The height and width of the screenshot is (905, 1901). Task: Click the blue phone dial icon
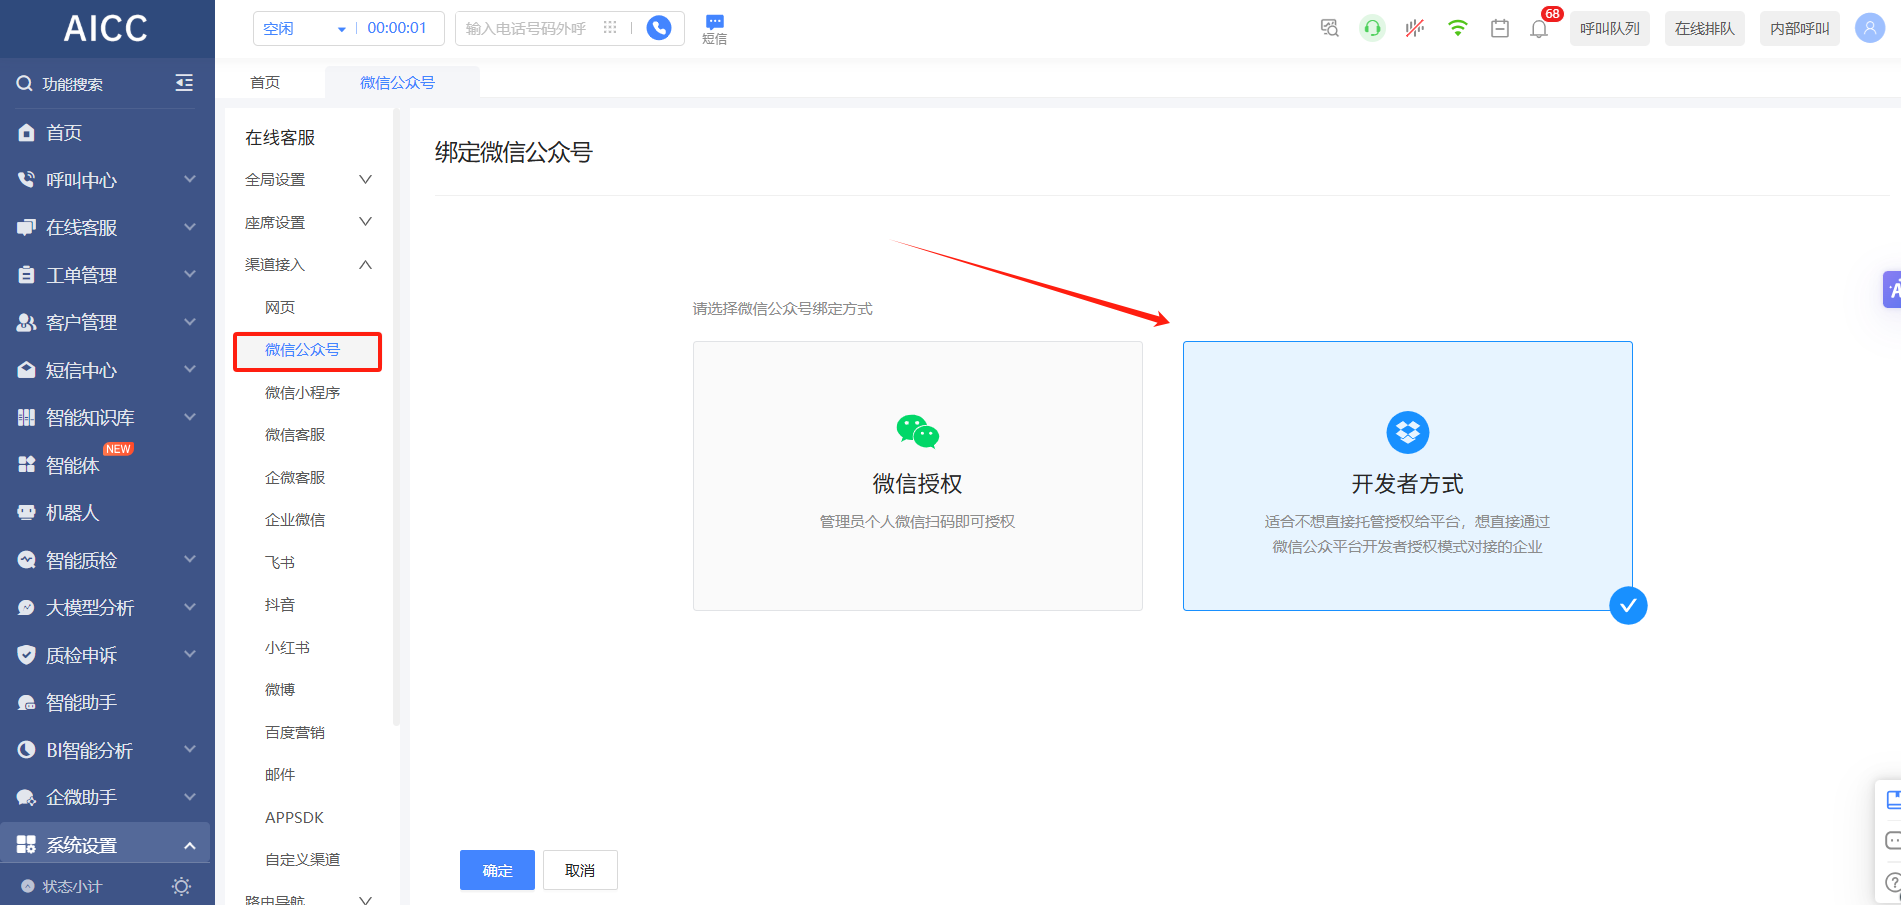659,28
